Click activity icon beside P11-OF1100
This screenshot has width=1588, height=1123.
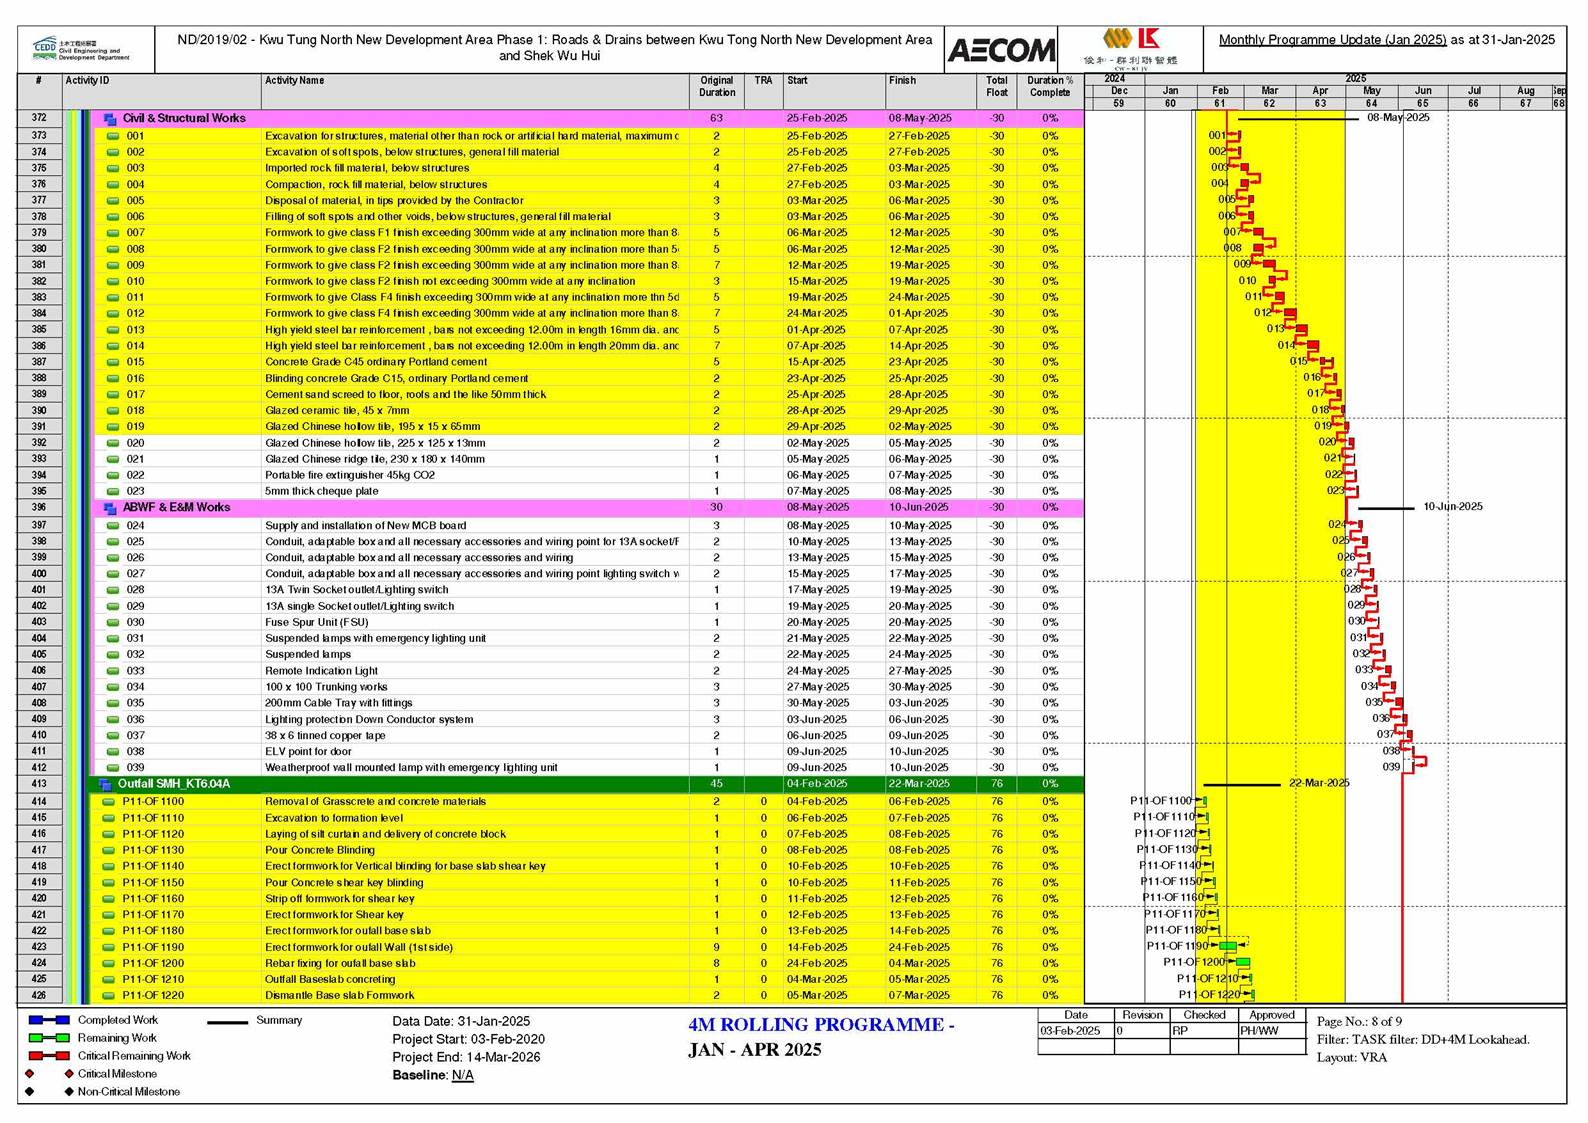click(110, 802)
